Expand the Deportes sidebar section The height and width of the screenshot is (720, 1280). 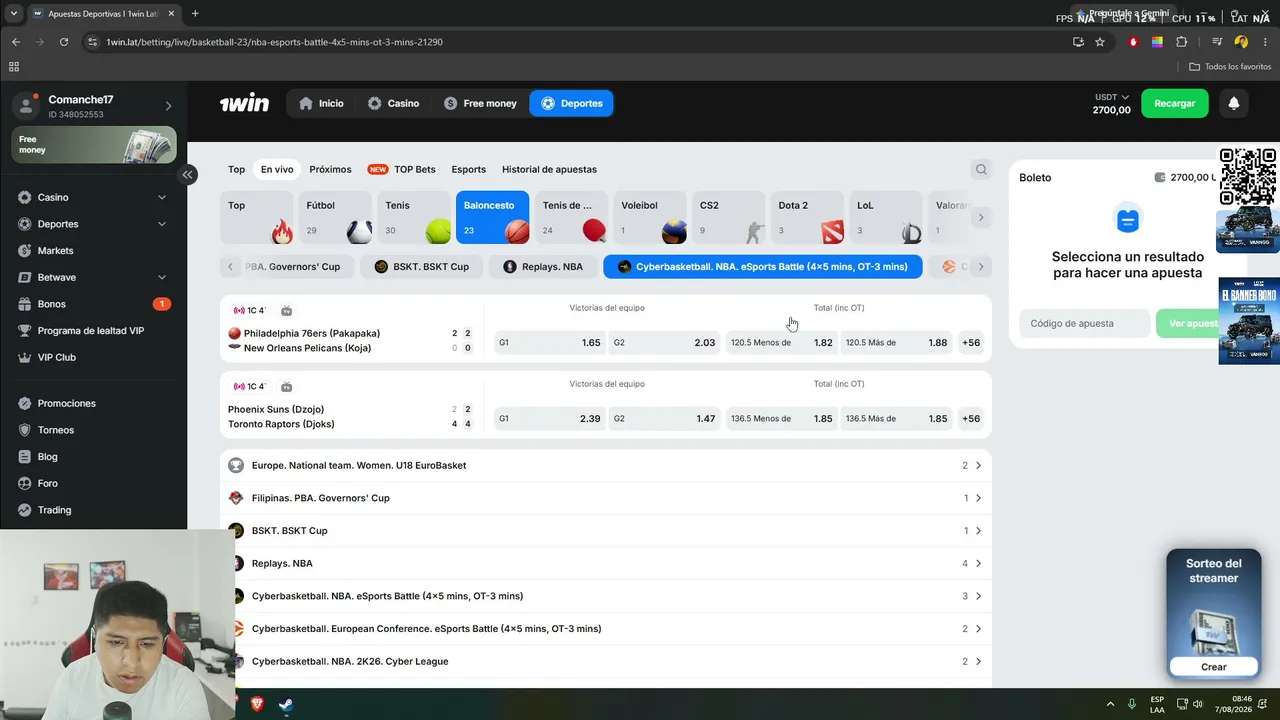tap(162, 224)
